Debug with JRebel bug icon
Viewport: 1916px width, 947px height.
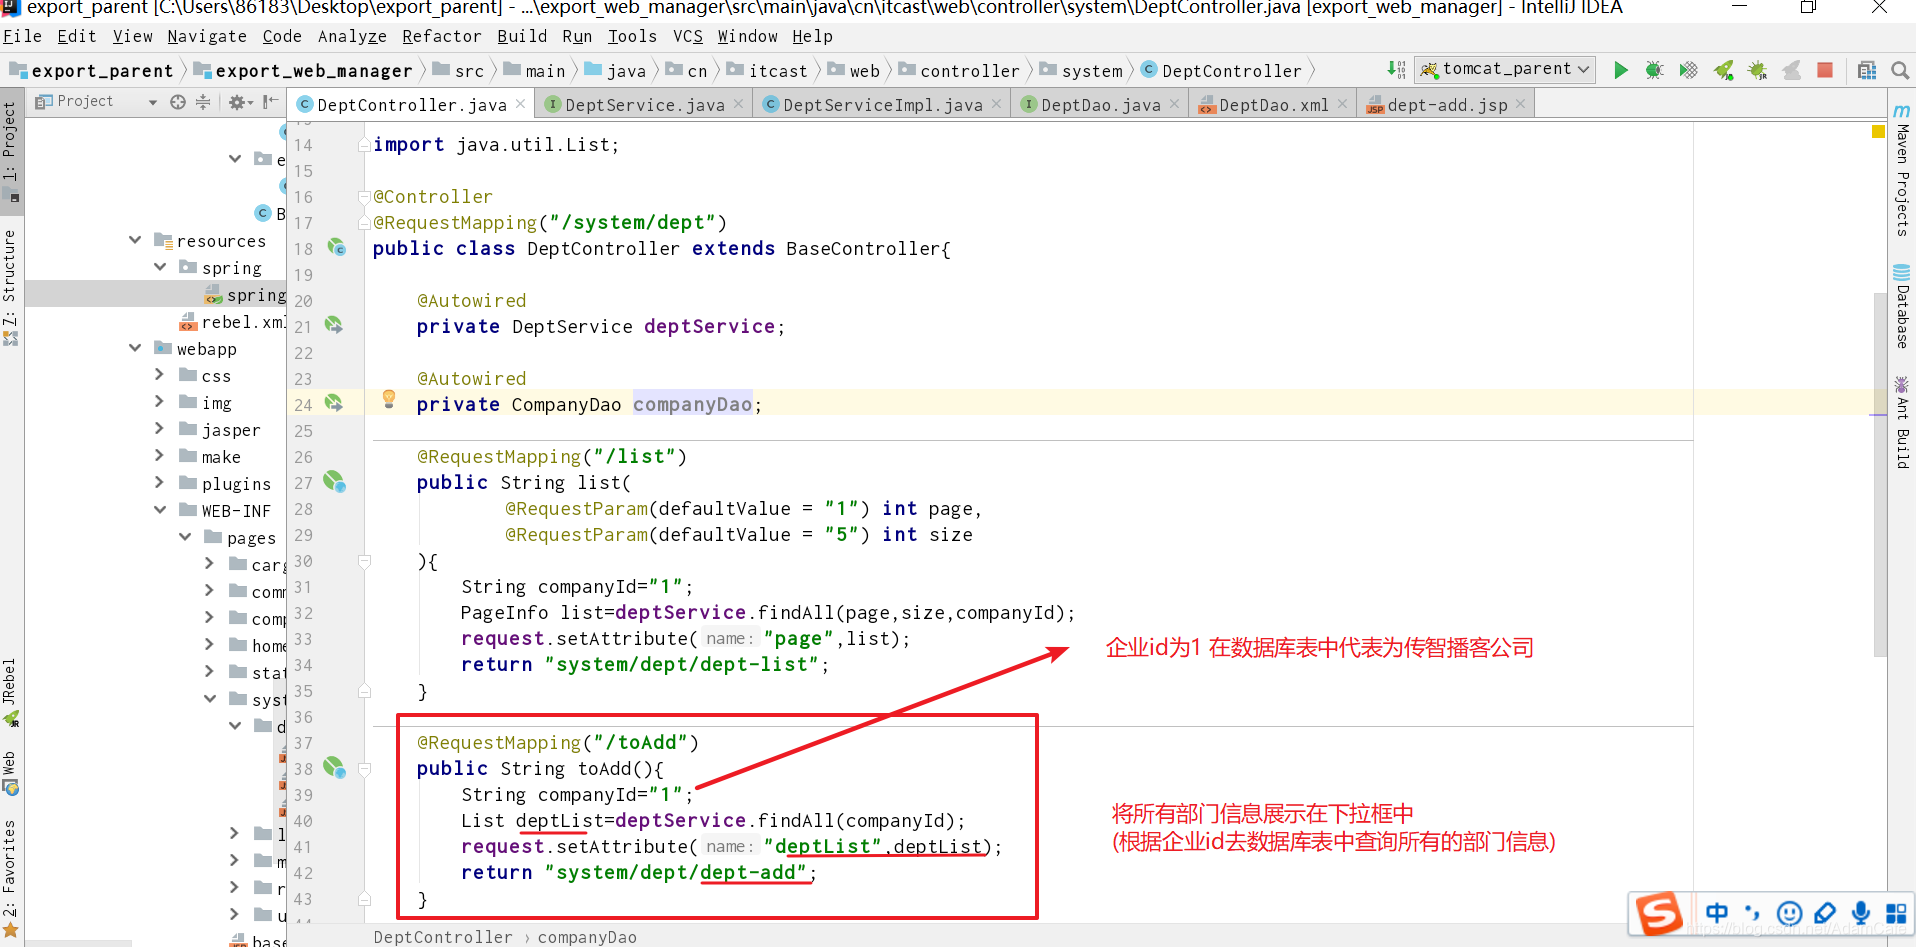coord(1757,70)
